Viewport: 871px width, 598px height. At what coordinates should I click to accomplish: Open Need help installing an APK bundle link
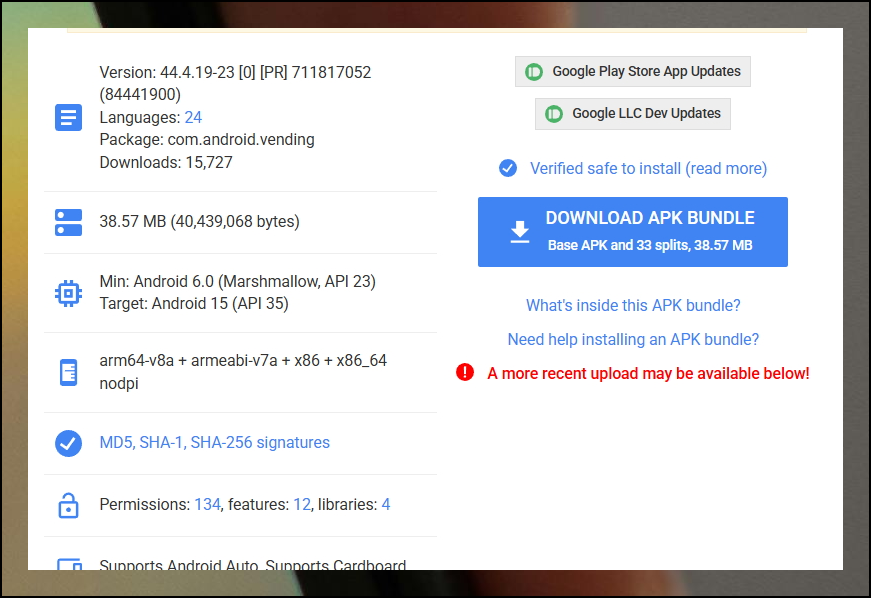pyautogui.click(x=633, y=339)
